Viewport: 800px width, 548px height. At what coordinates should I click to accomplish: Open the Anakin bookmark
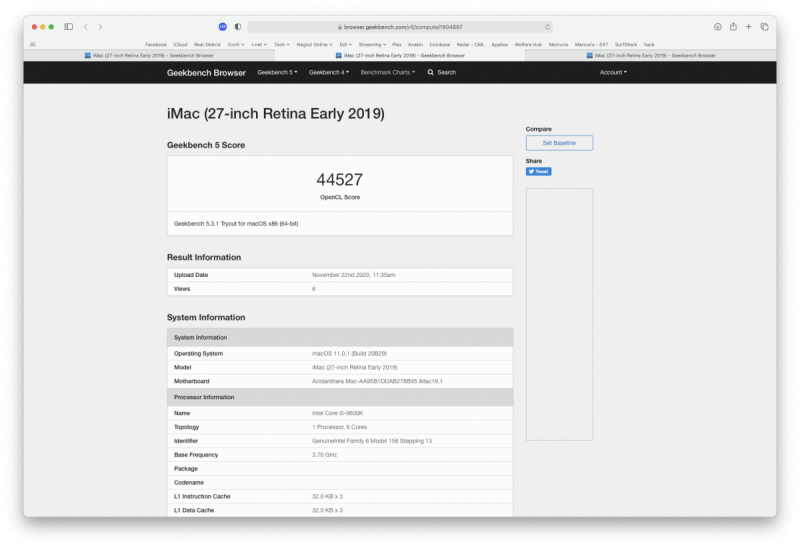coord(415,44)
